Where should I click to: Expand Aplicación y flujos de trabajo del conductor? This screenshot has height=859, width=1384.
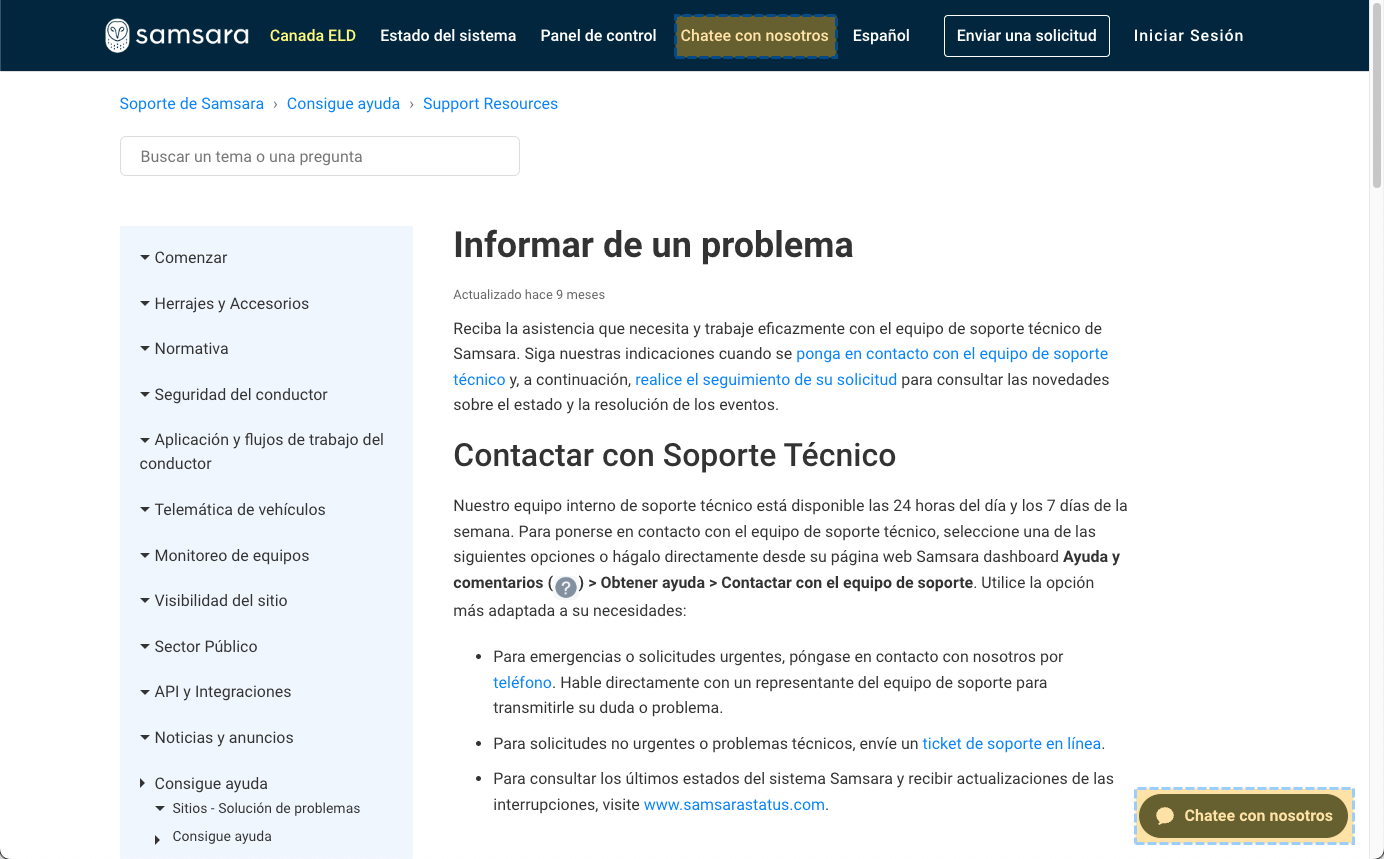pos(262,451)
